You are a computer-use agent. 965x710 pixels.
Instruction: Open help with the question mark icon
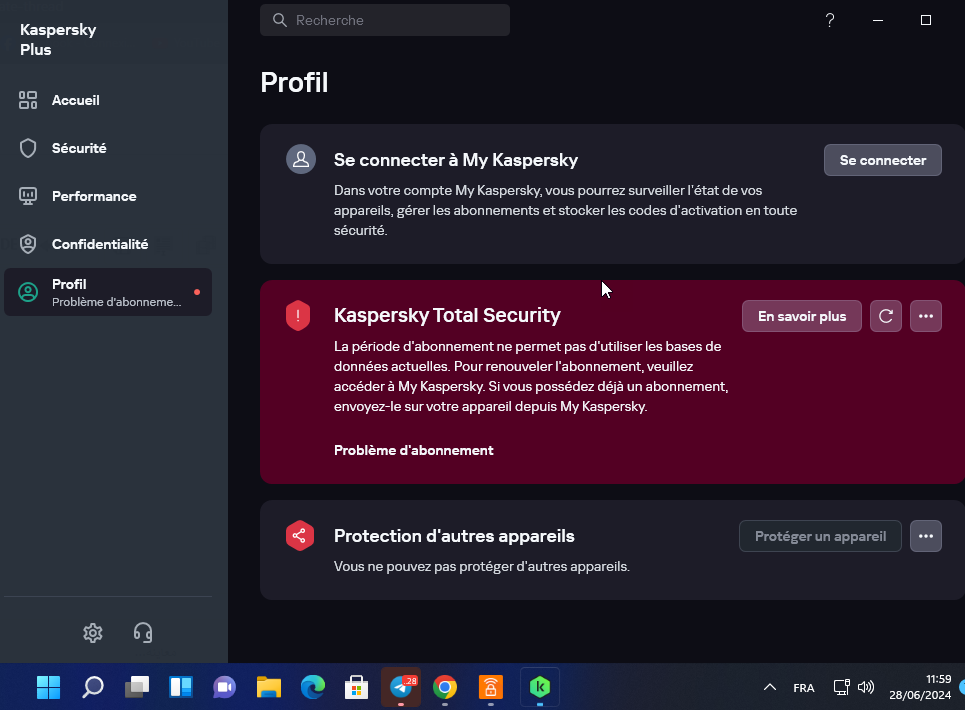coord(830,20)
